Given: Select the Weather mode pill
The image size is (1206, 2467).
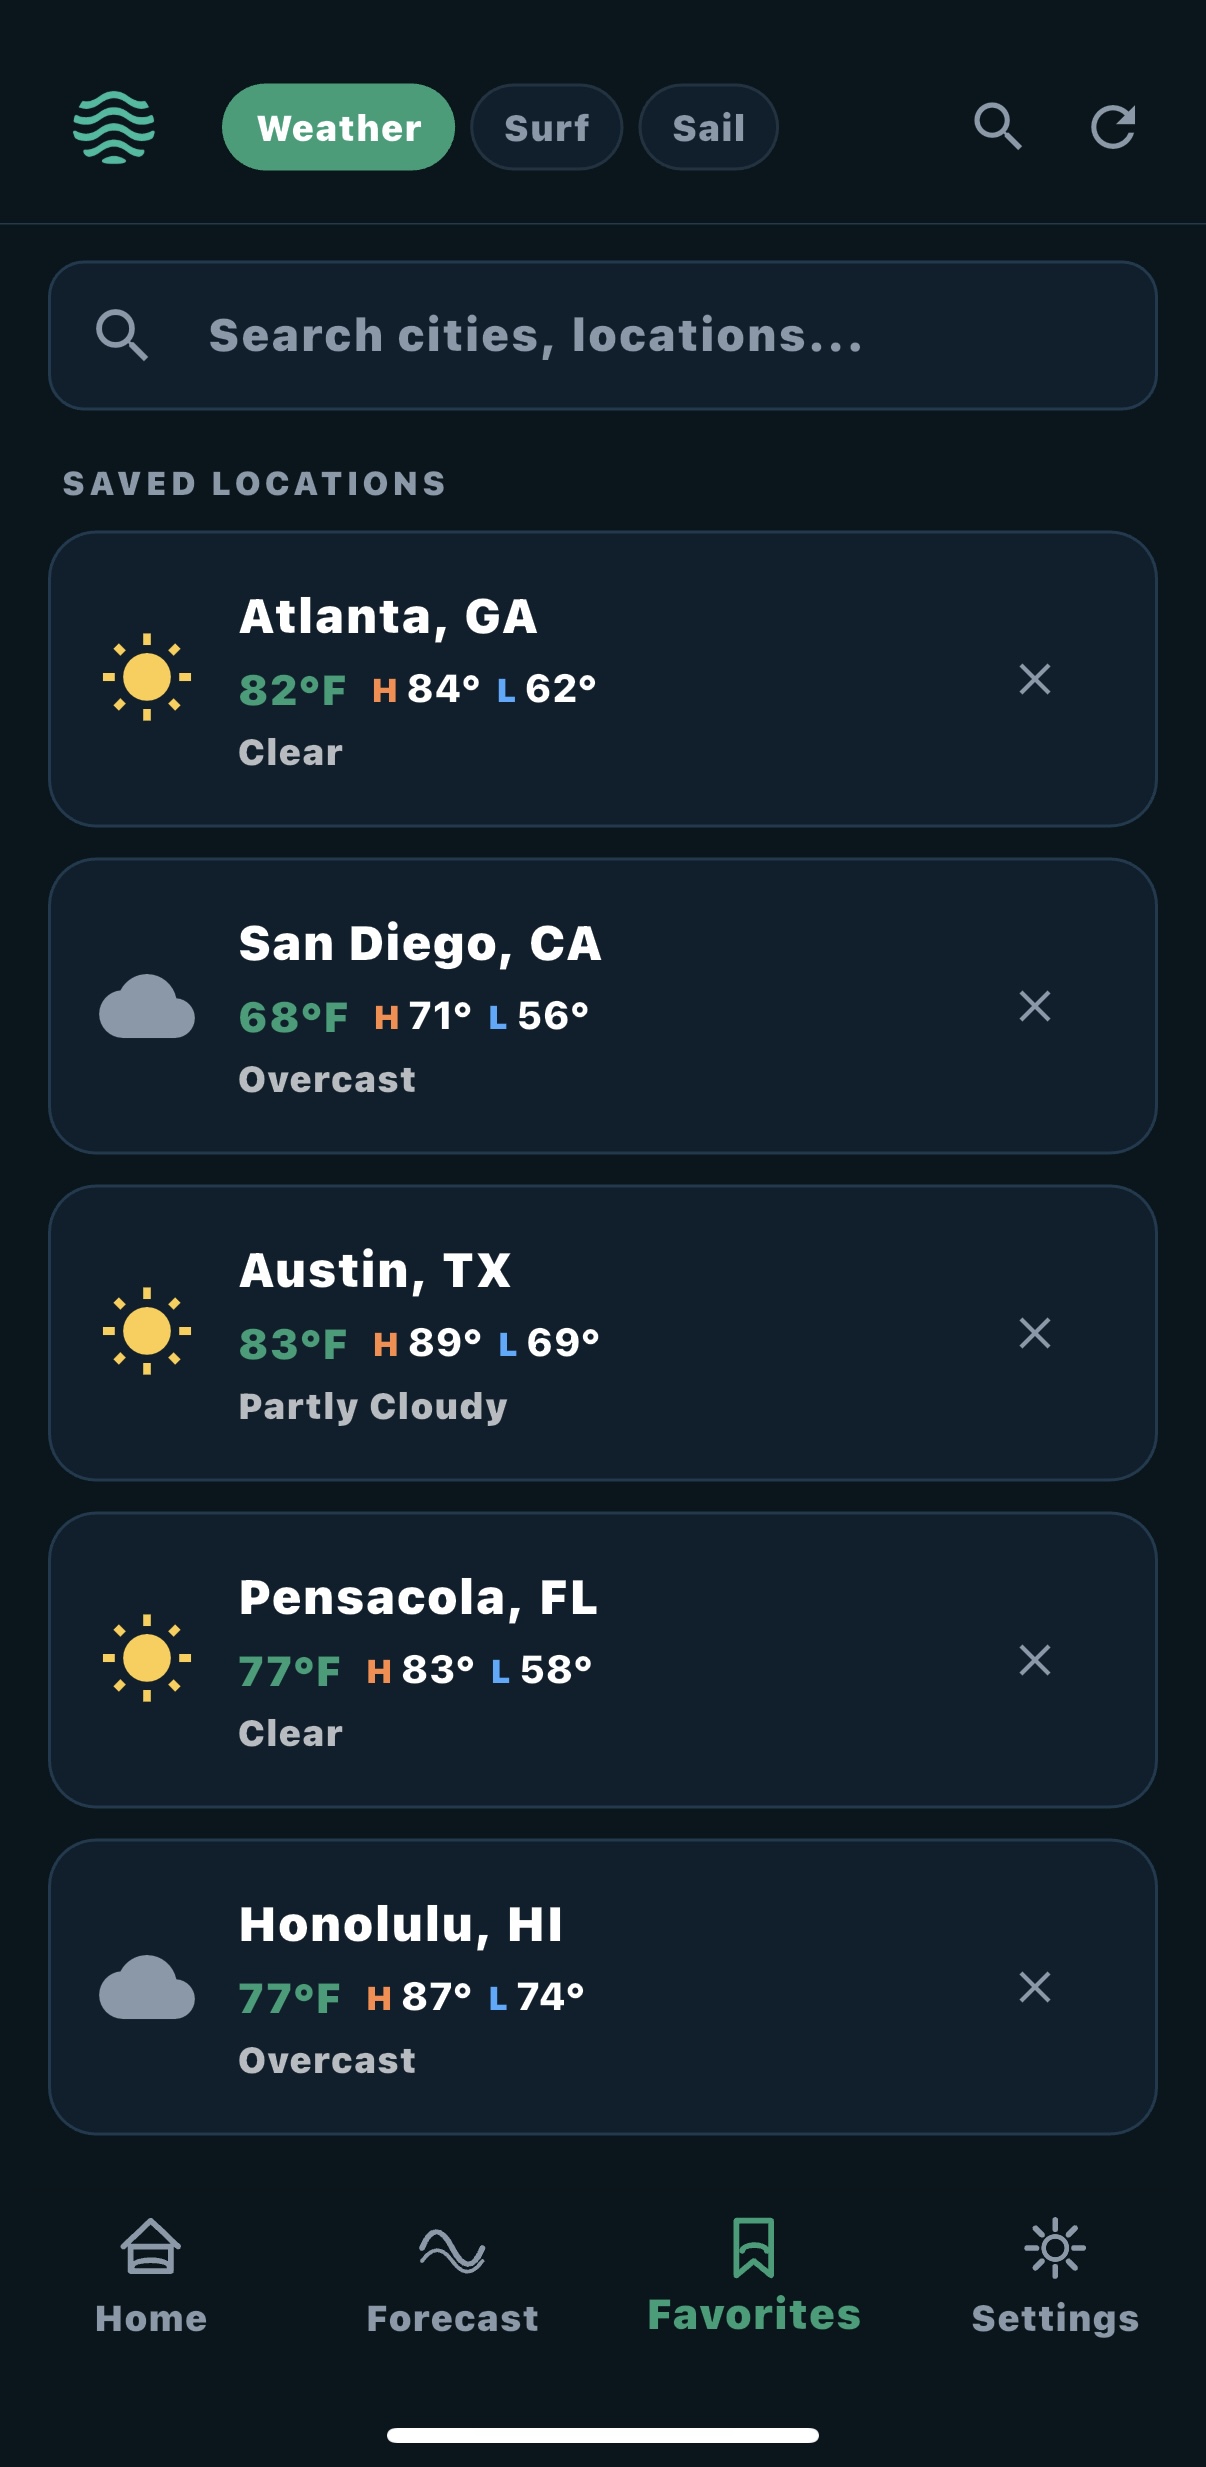Looking at the screenshot, I should pyautogui.click(x=338, y=127).
